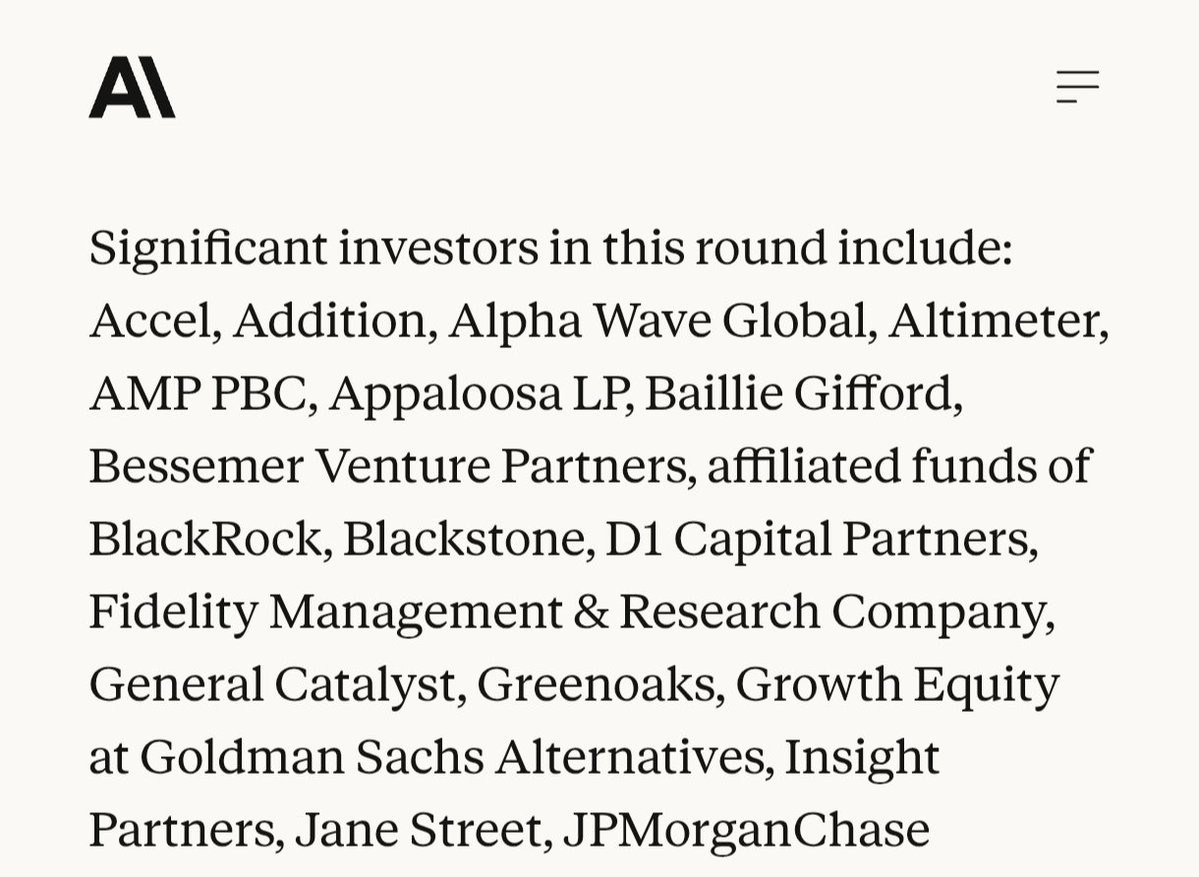Image resolution: width=1199 pixels, height=877 pixels.
Task: Click the 'General Catalyst' name
Action: (x=276, y=685)
